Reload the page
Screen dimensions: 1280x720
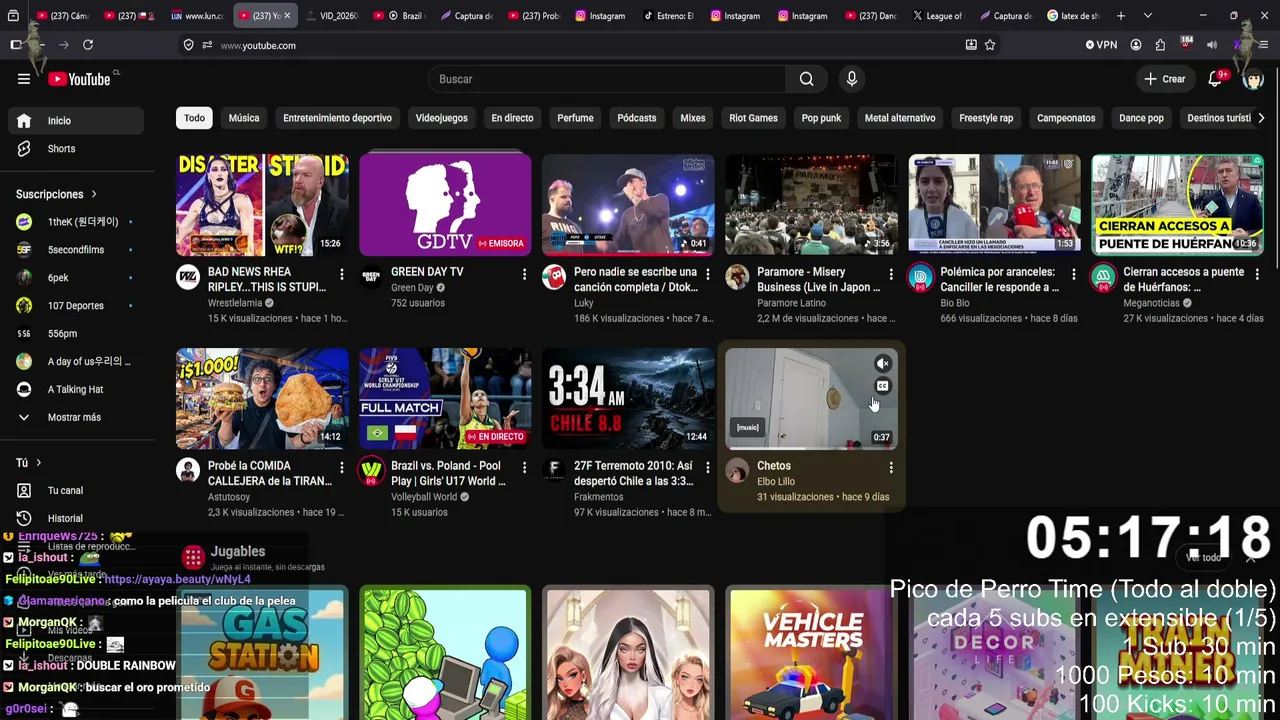coord(88,45)
